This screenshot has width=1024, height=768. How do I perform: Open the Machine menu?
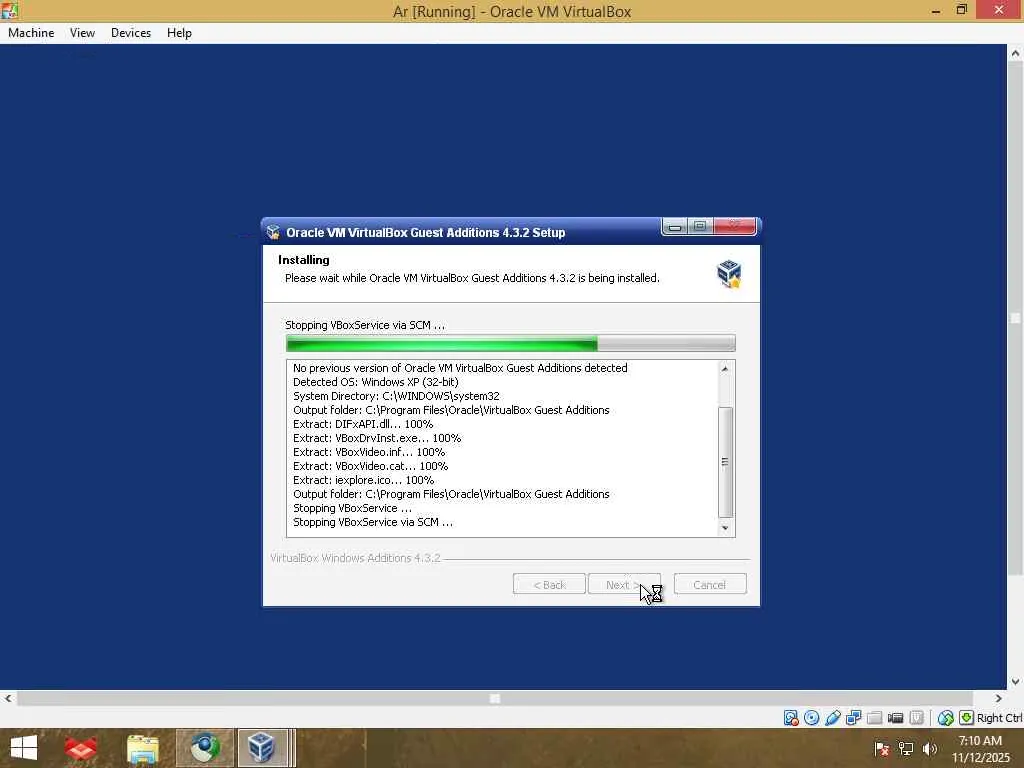(x=31, y=33)
